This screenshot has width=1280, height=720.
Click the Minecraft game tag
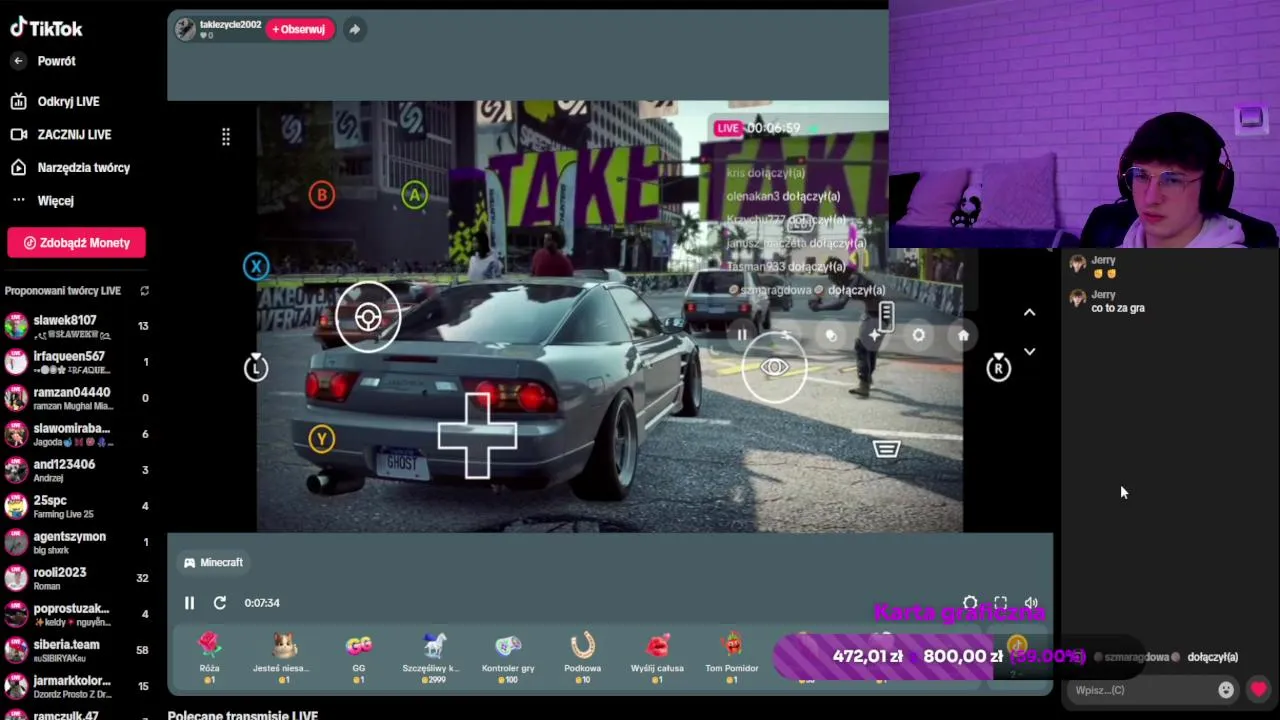click(x=213, y=563)
